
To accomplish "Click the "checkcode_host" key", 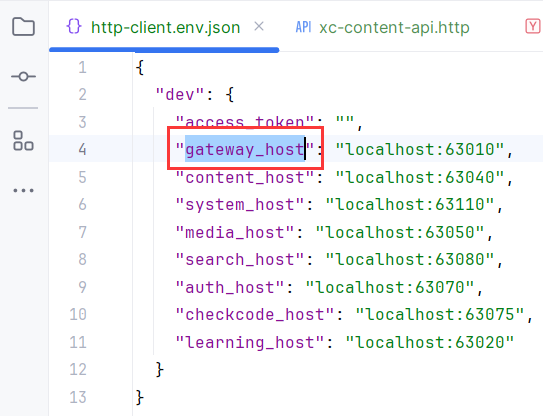I will [255, 315].
